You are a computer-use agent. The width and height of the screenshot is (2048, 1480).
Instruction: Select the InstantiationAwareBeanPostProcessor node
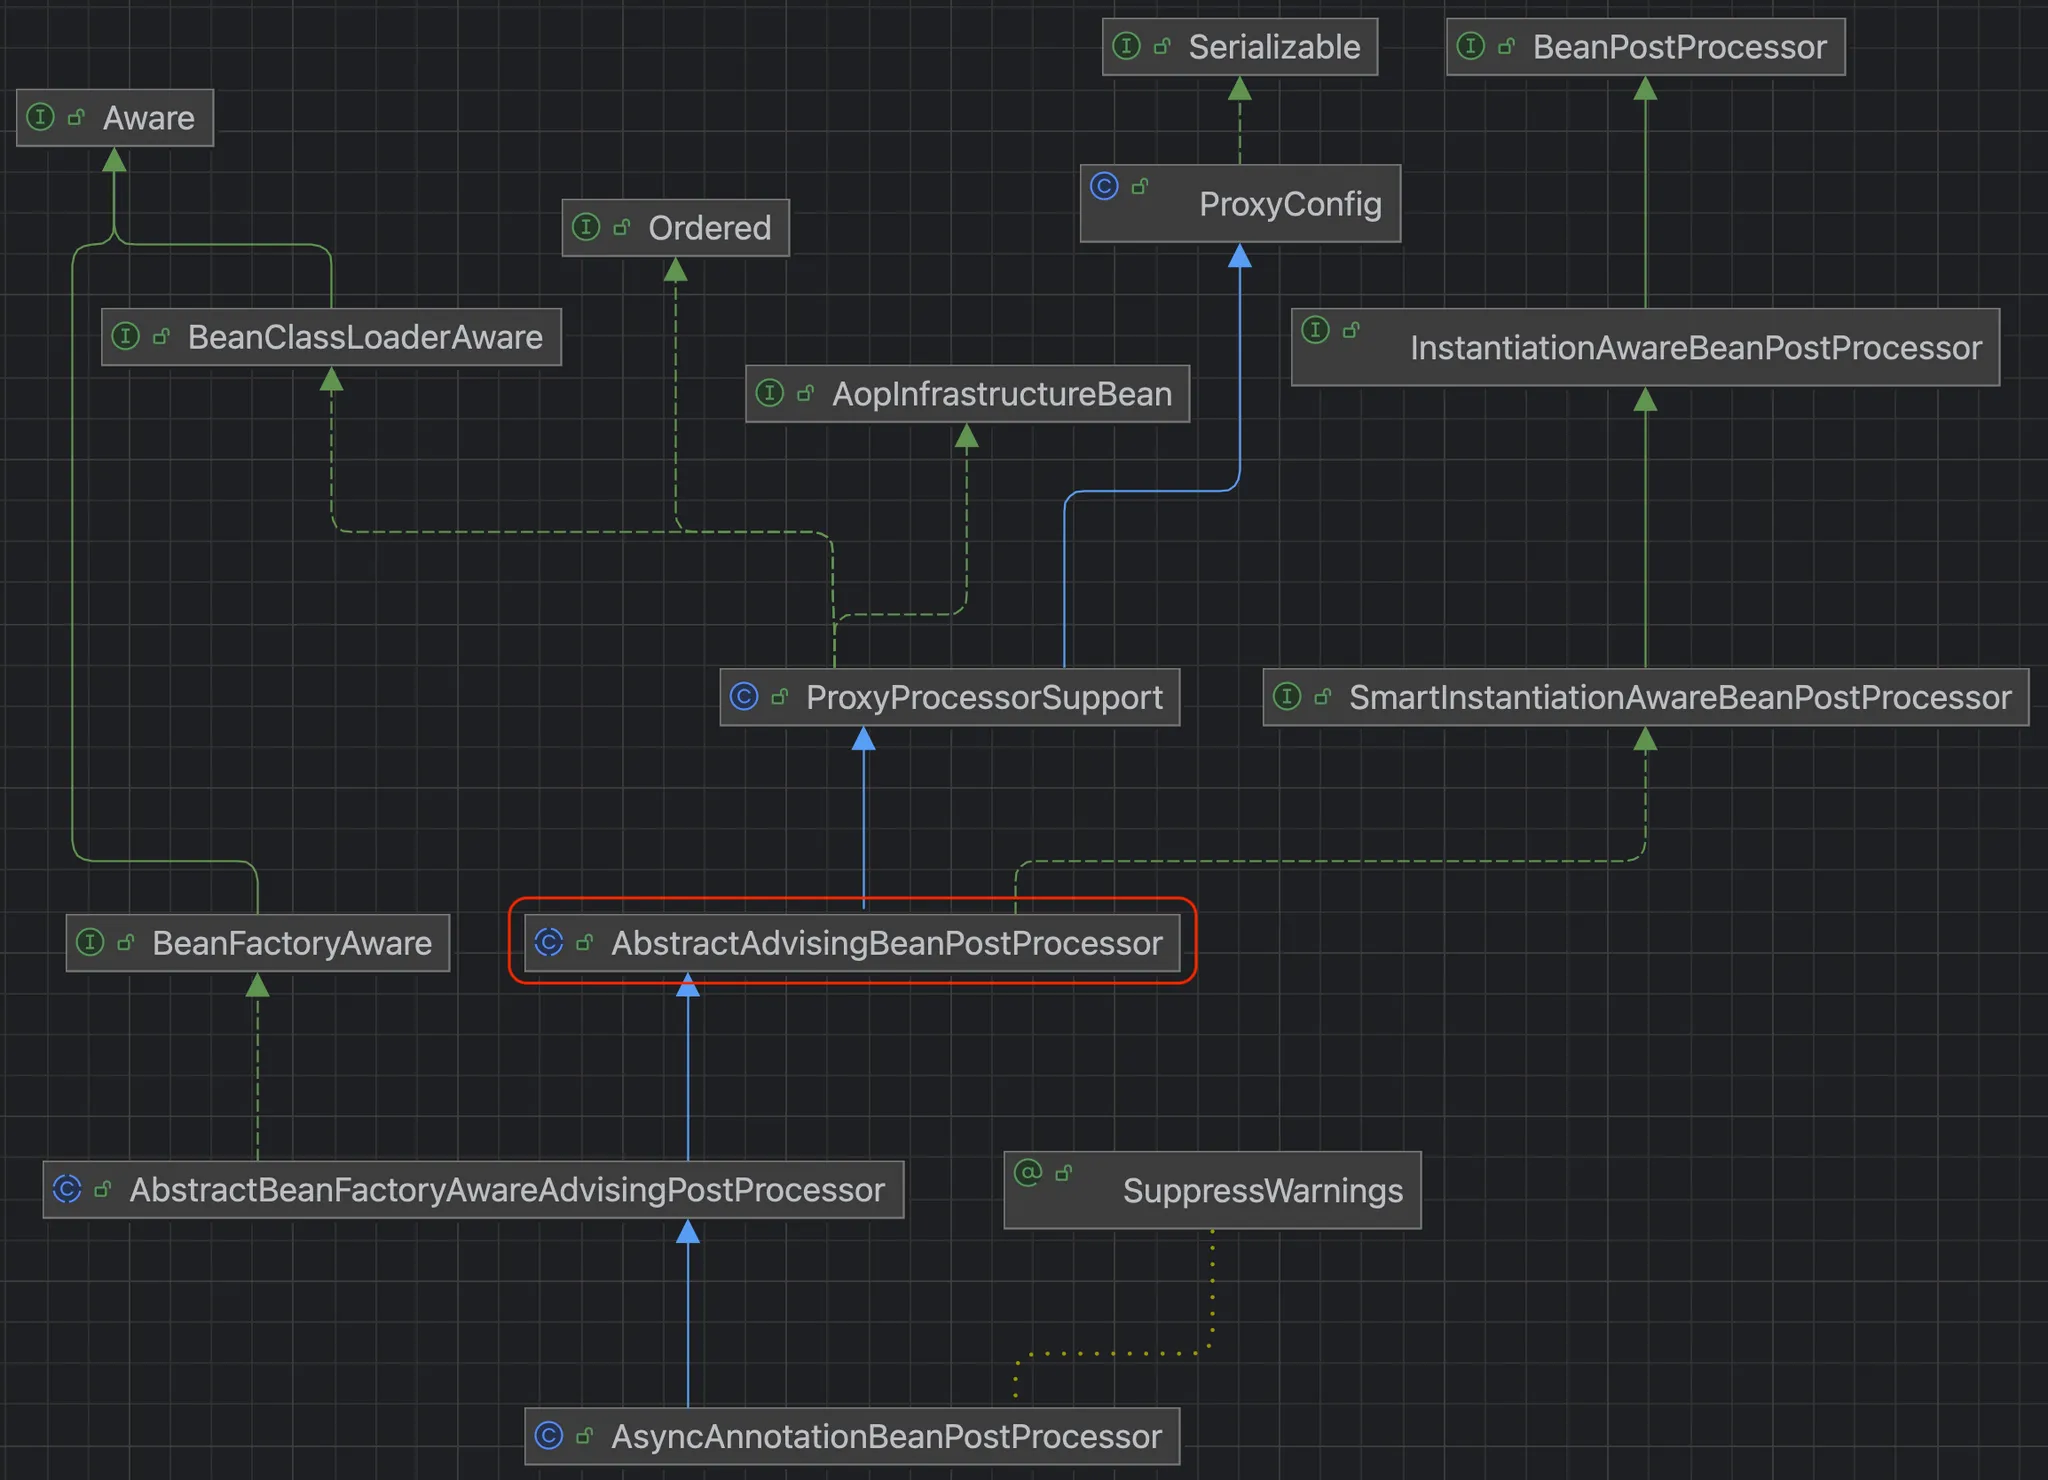(x=1695, y=348)
